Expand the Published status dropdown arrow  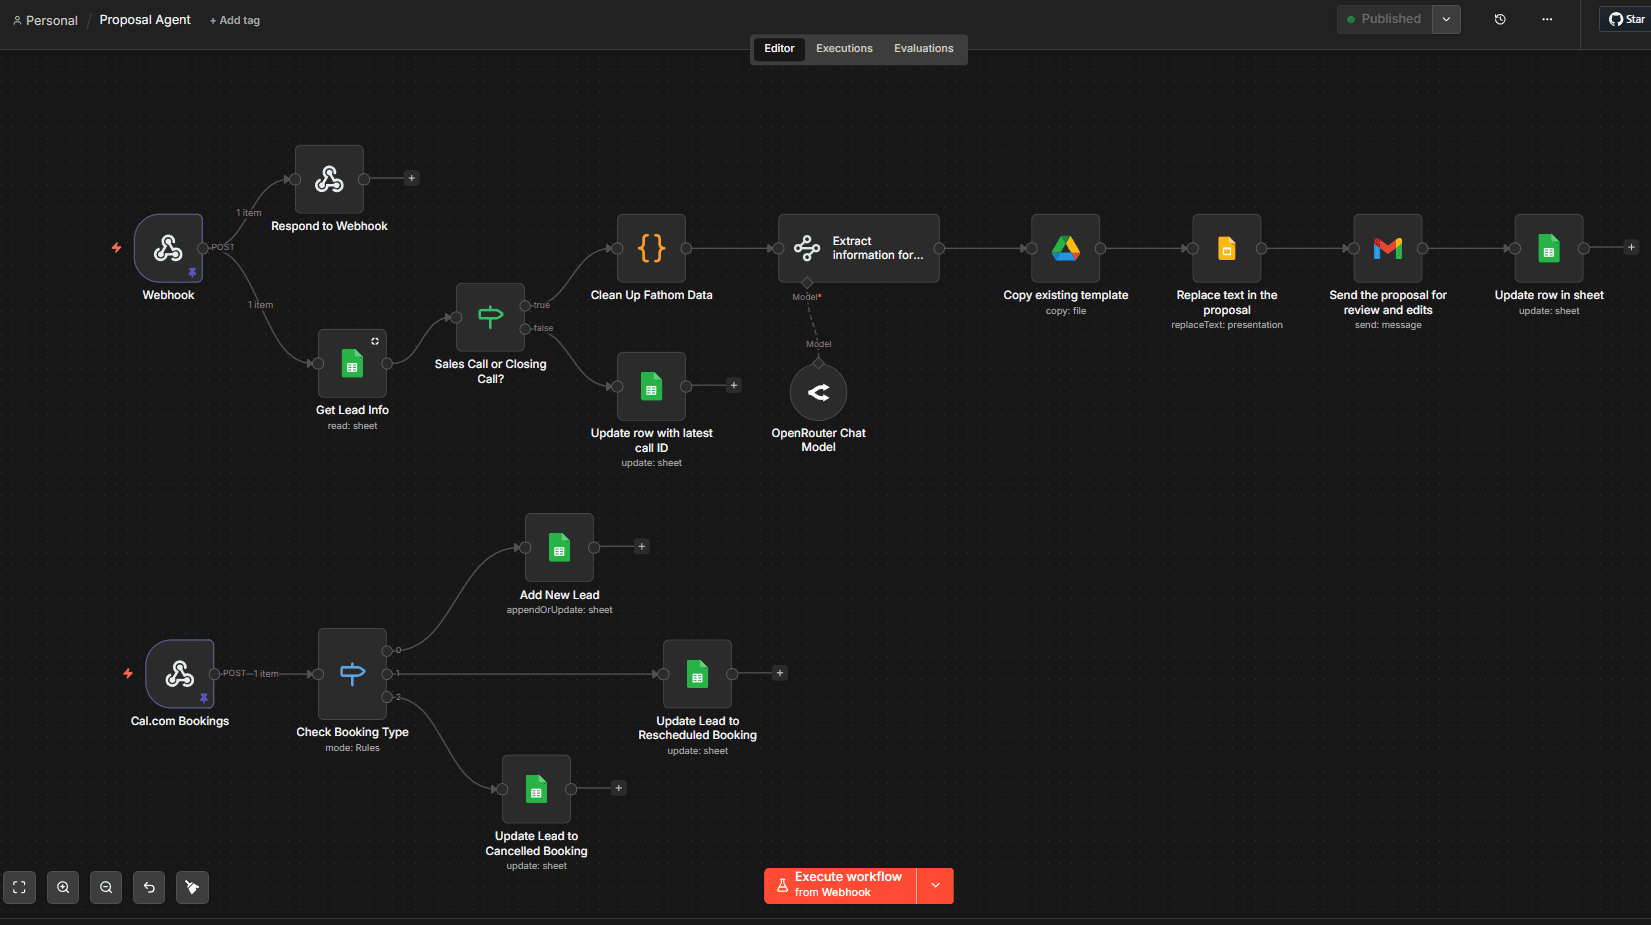click(1446, 19)
